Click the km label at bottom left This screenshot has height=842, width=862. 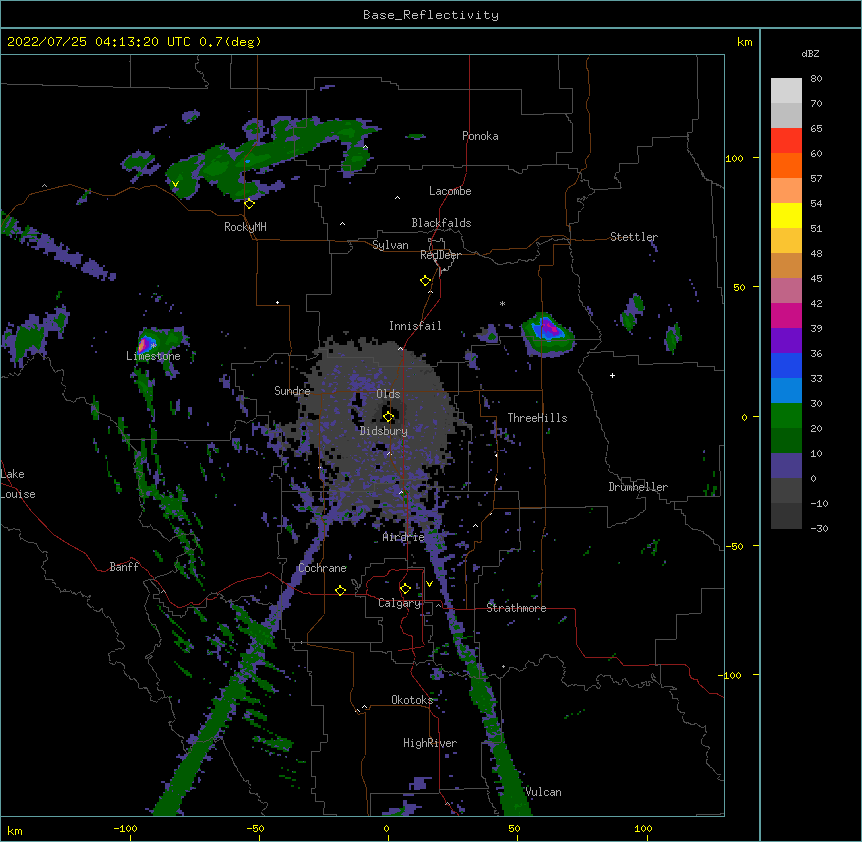(x=15, y=830)
